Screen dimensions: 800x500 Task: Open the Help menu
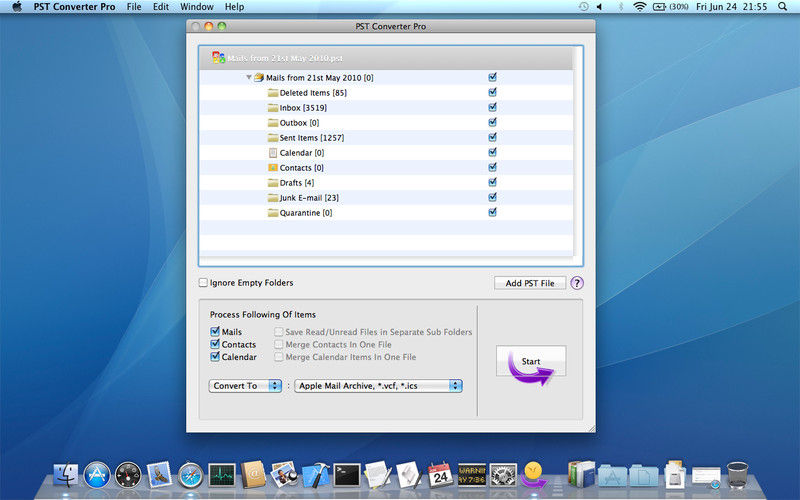point(234,7)
